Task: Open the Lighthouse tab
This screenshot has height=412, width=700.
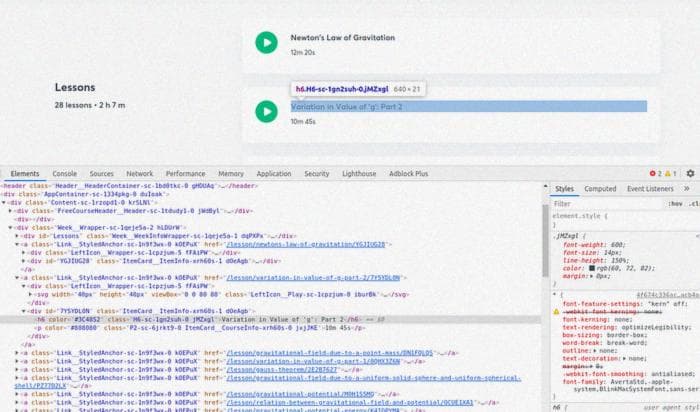Action: pos(359,174)
